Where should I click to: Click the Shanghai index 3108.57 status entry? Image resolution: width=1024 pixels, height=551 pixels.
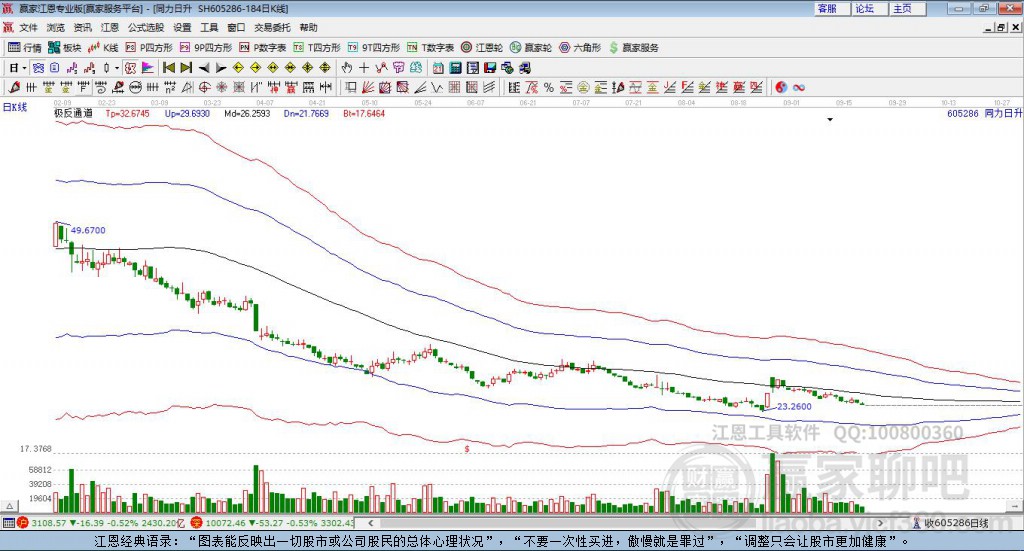(101, 523)
